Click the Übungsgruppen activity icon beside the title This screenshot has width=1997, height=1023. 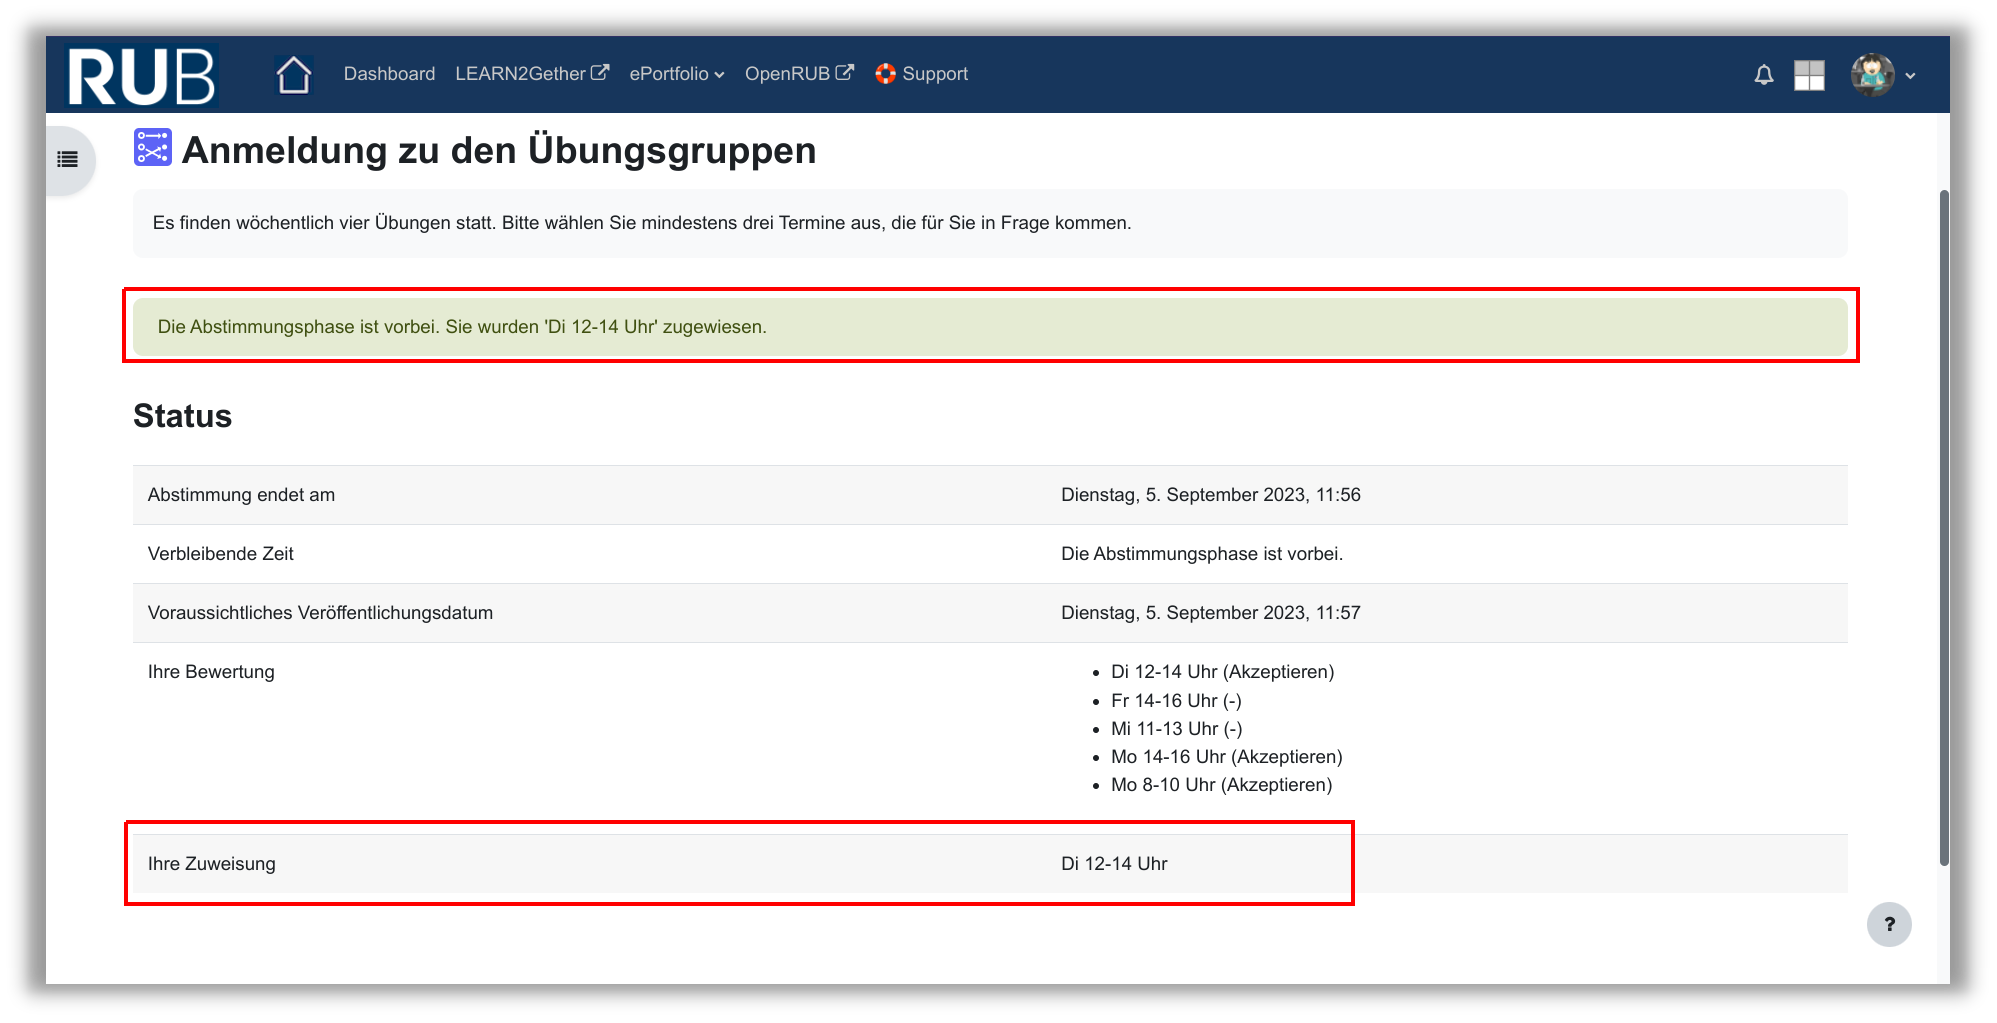(x=153, y=148)
